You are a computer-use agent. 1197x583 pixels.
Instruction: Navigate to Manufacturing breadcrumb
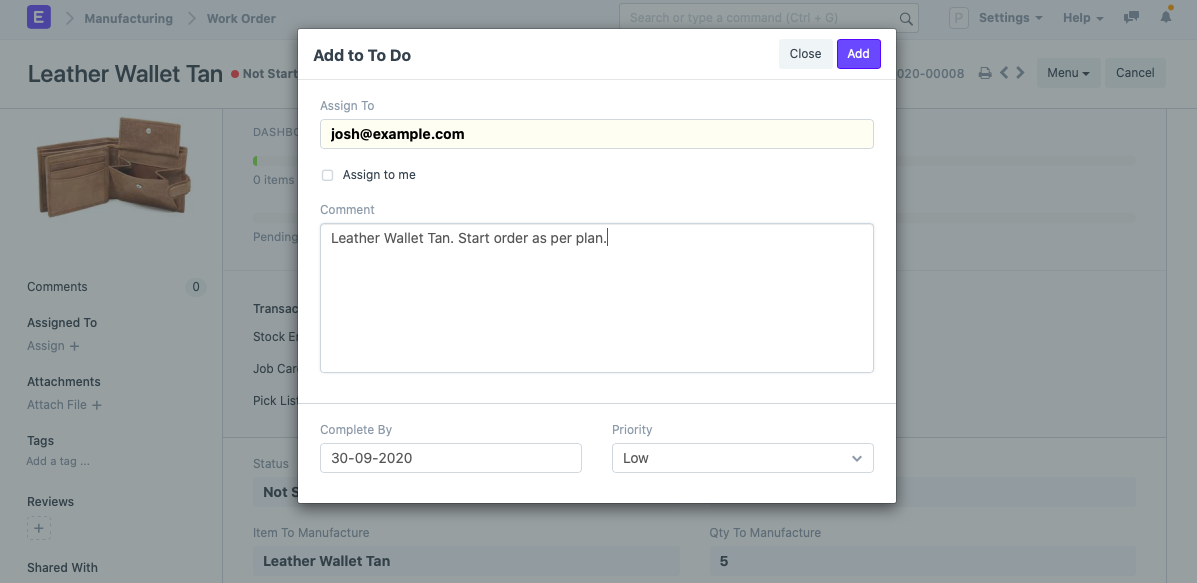128,18
